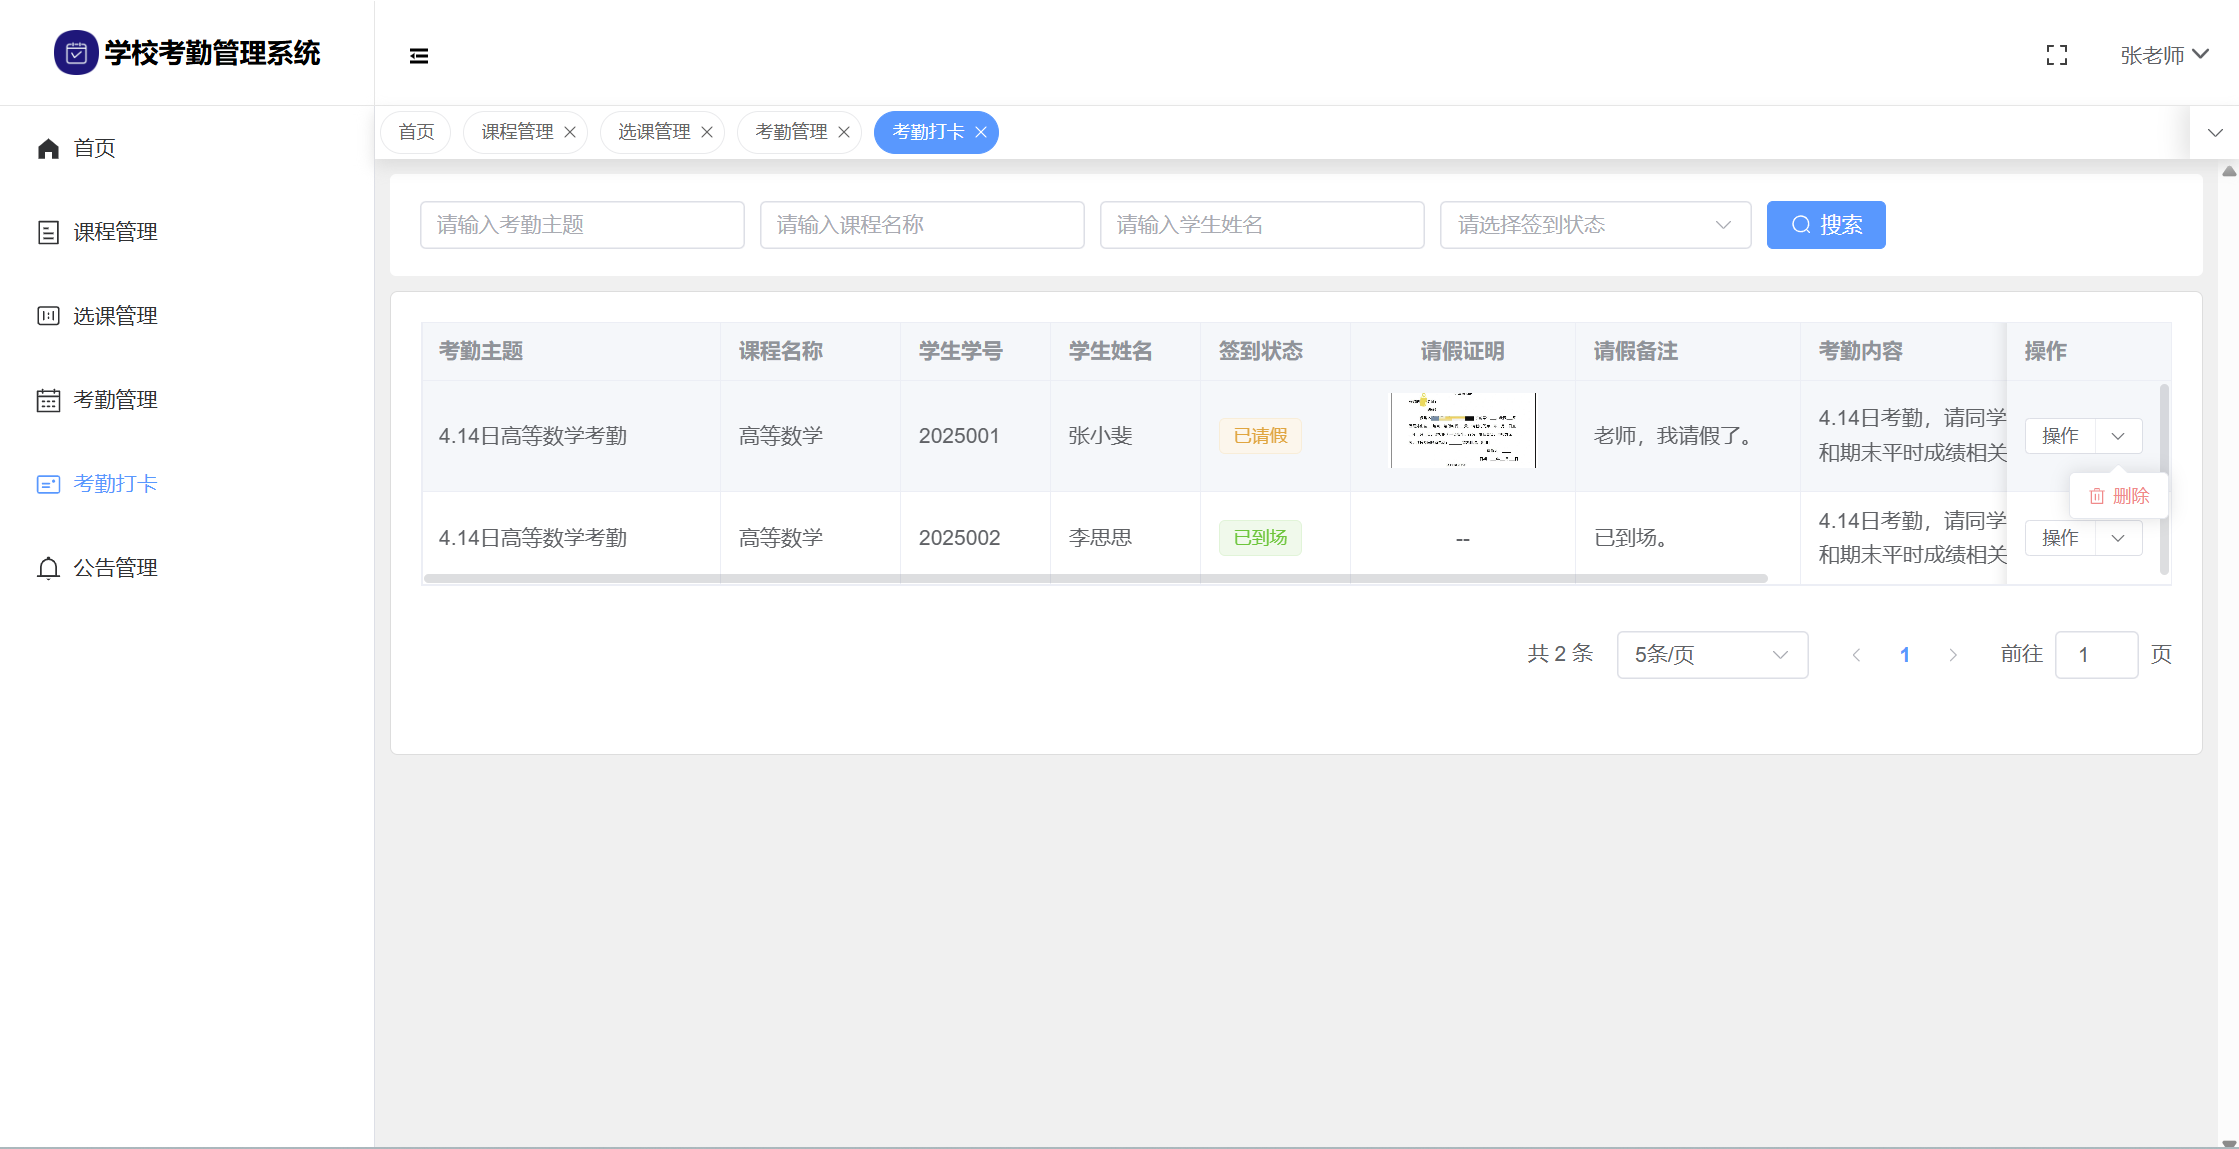The image size is (2239, 1149).
Task: Click the table's horizontal scrollbar
Action: pos(1095,578)
